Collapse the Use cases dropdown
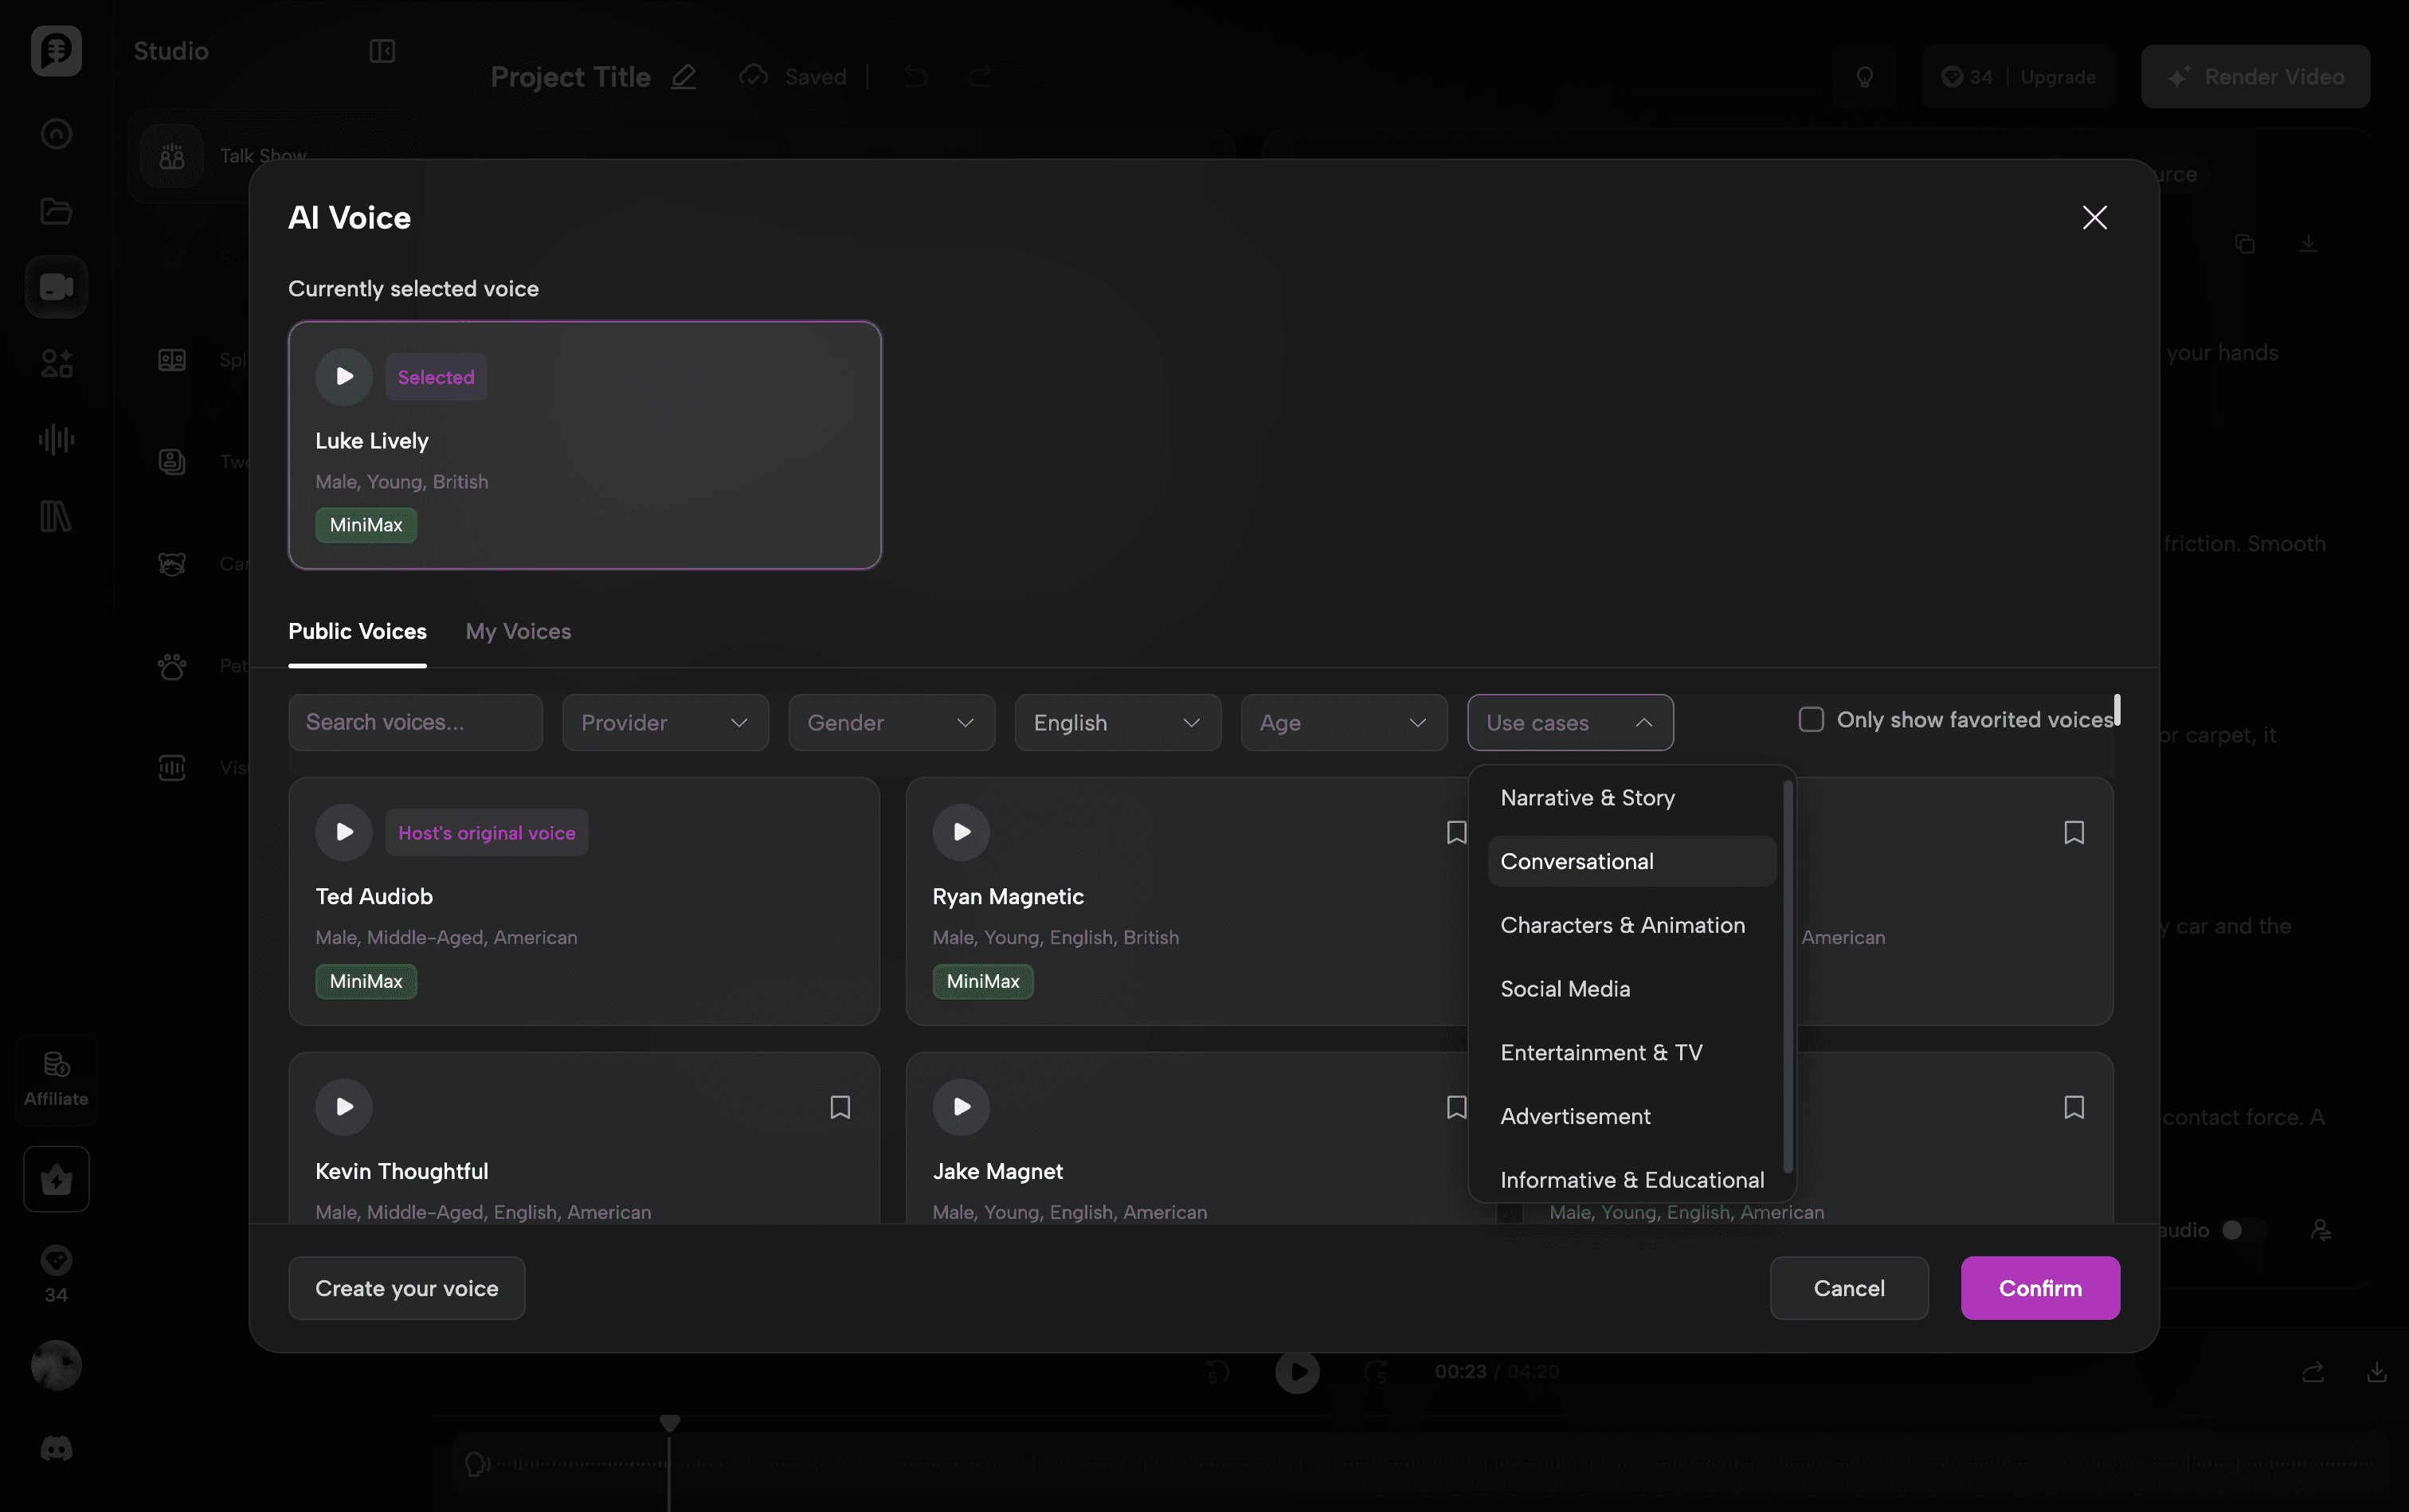 [x=1570, y=723]
